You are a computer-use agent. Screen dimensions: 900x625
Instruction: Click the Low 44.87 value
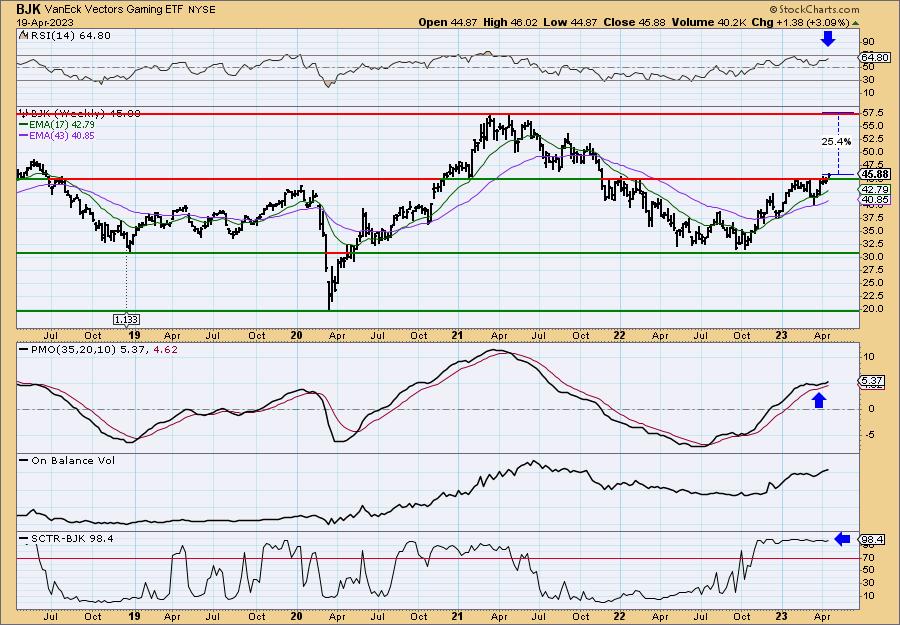(x=571, y=22)
